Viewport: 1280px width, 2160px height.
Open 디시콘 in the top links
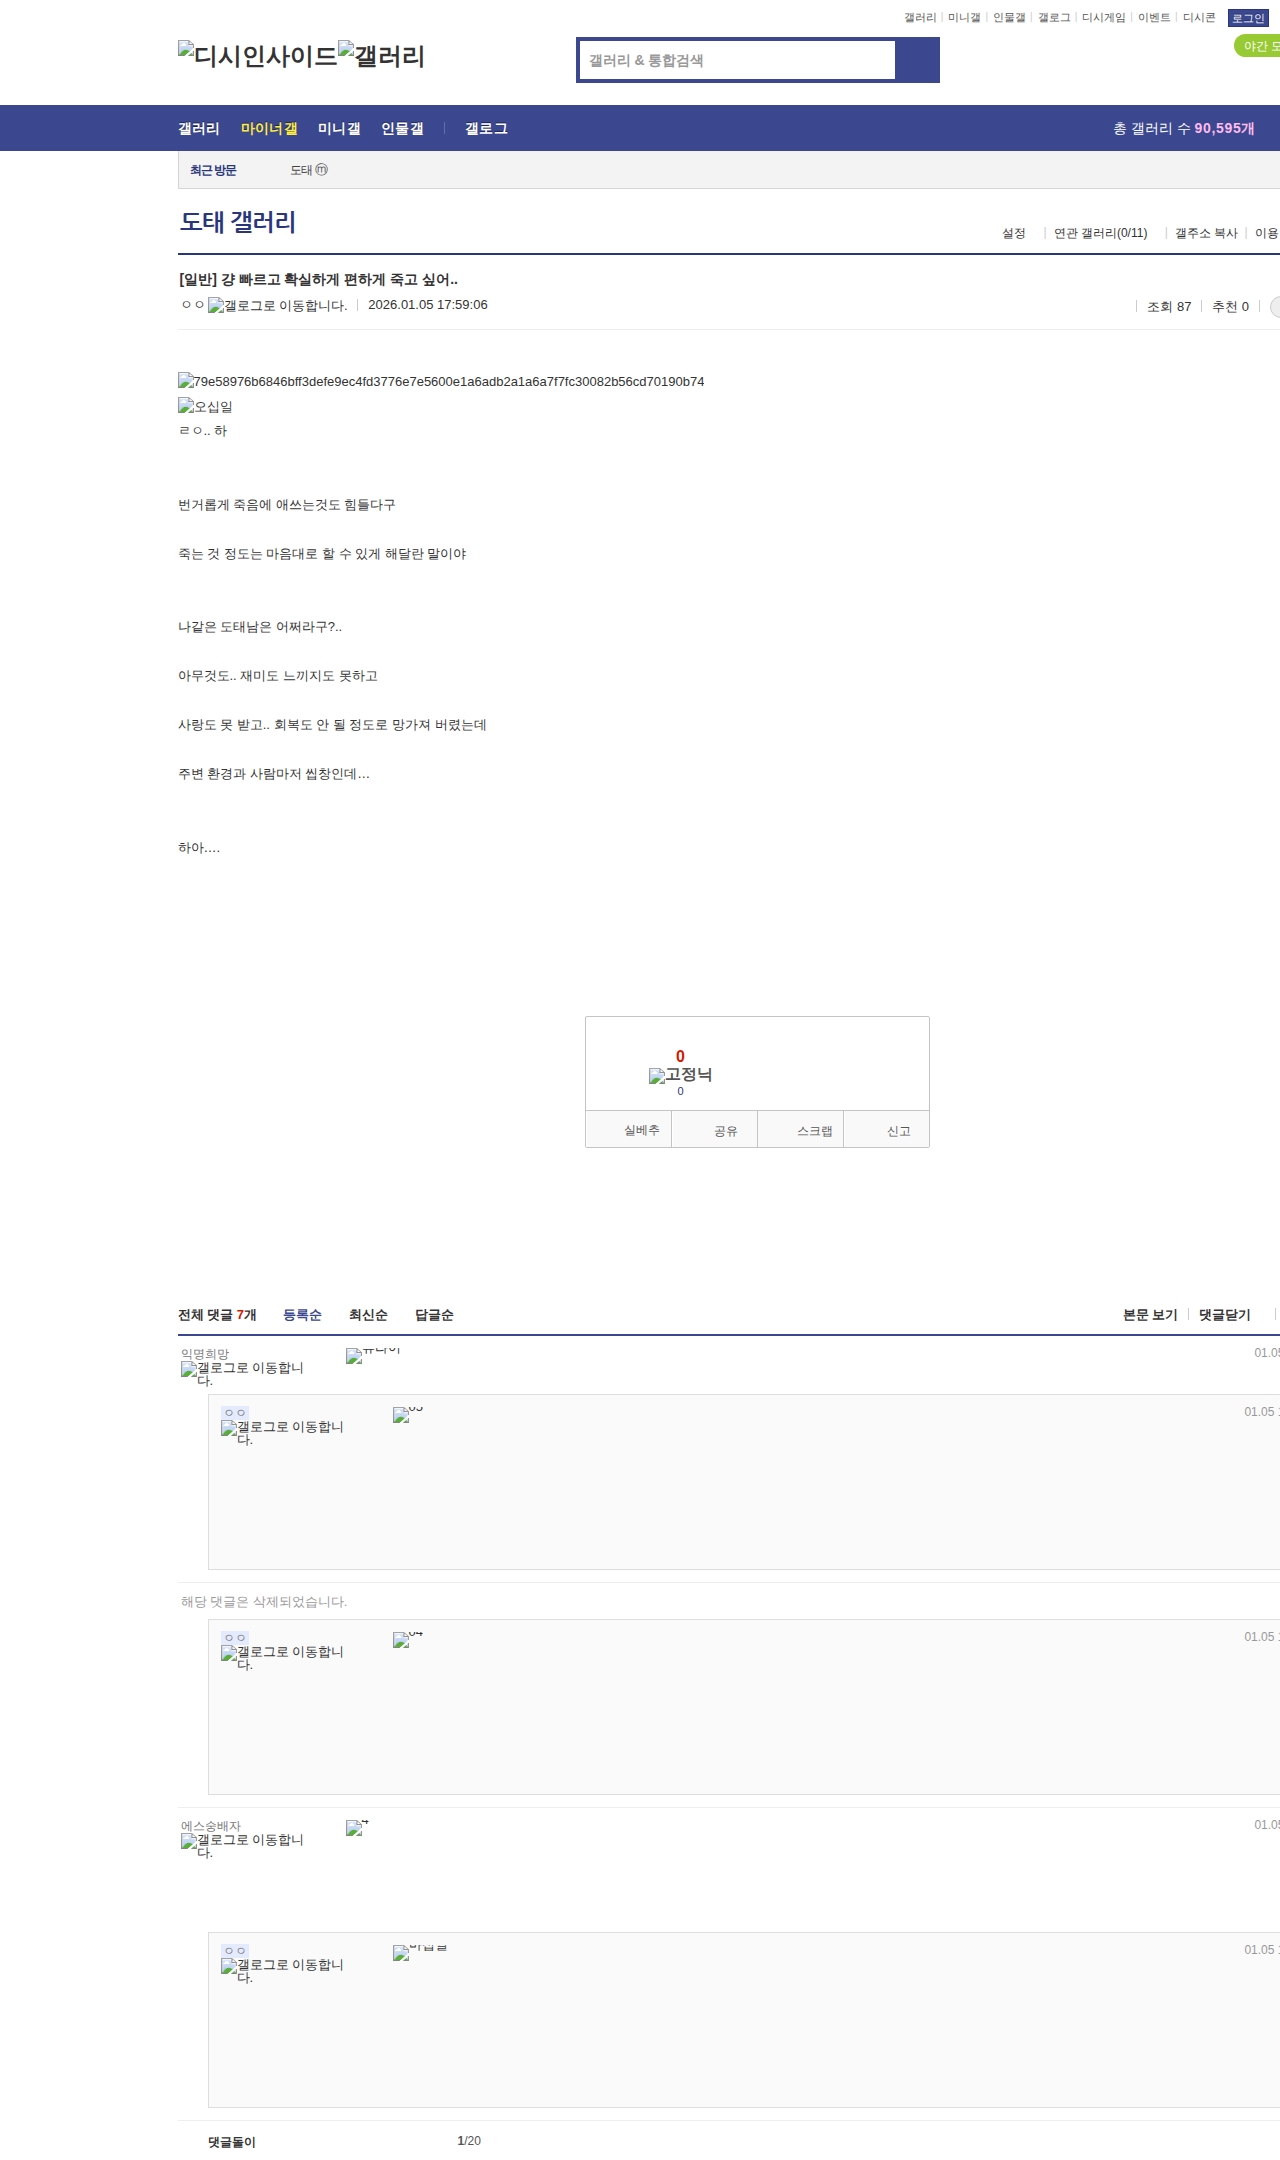point(1199,18)
